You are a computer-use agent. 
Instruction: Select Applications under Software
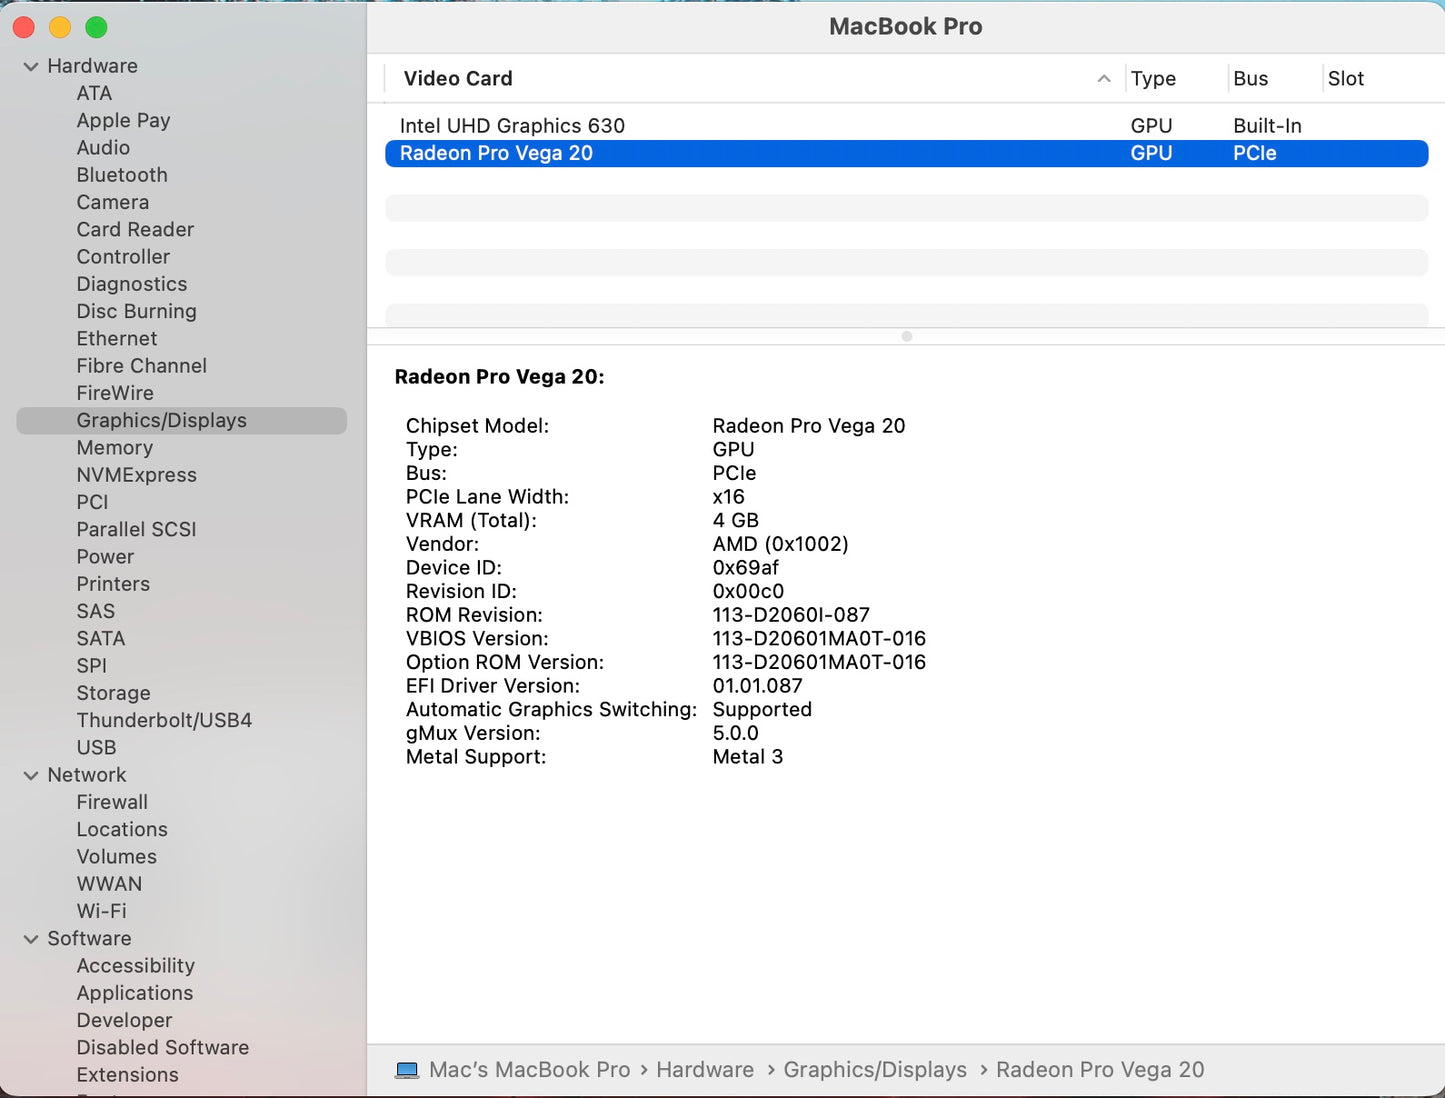pos(135,993)
